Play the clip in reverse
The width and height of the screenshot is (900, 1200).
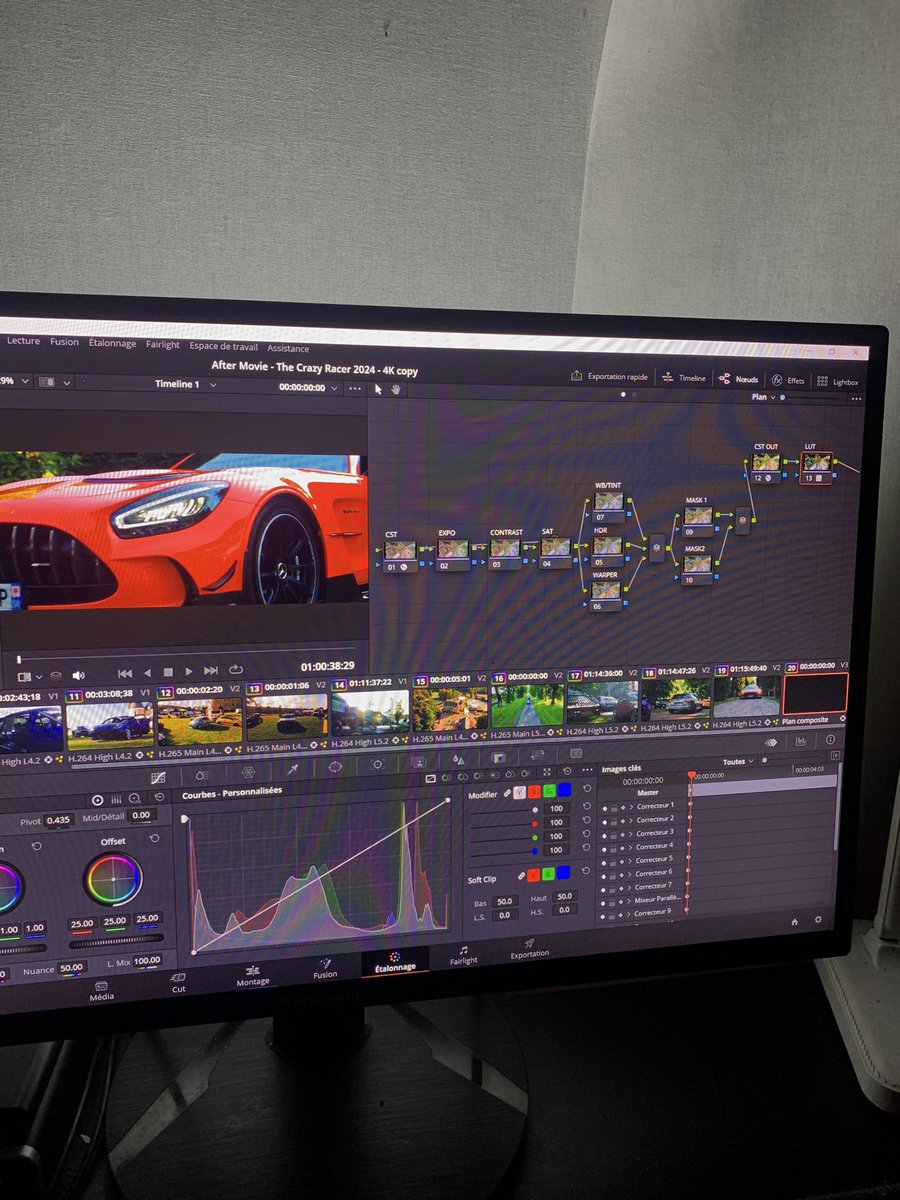click(148, 672)
